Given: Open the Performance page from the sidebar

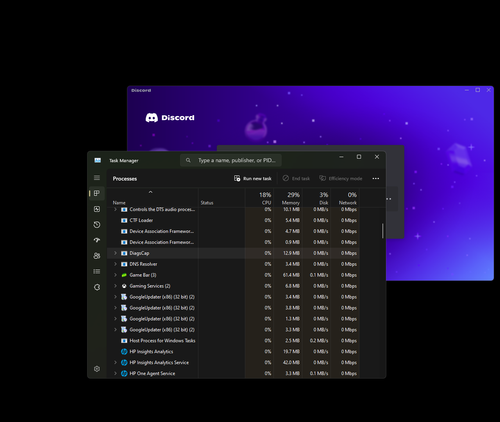Looking at the screenshot, I should [x=97, y=209].
